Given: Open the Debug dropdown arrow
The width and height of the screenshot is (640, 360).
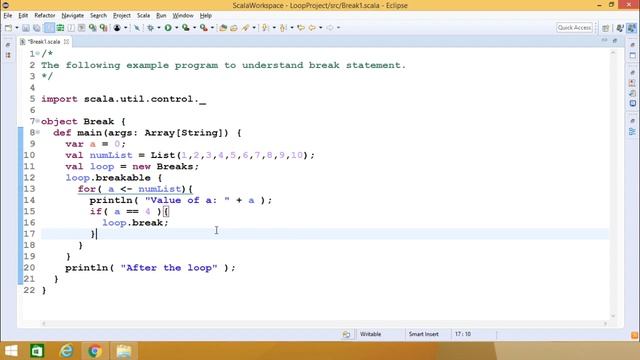Looking at the screenshot, I should (159, 28).
